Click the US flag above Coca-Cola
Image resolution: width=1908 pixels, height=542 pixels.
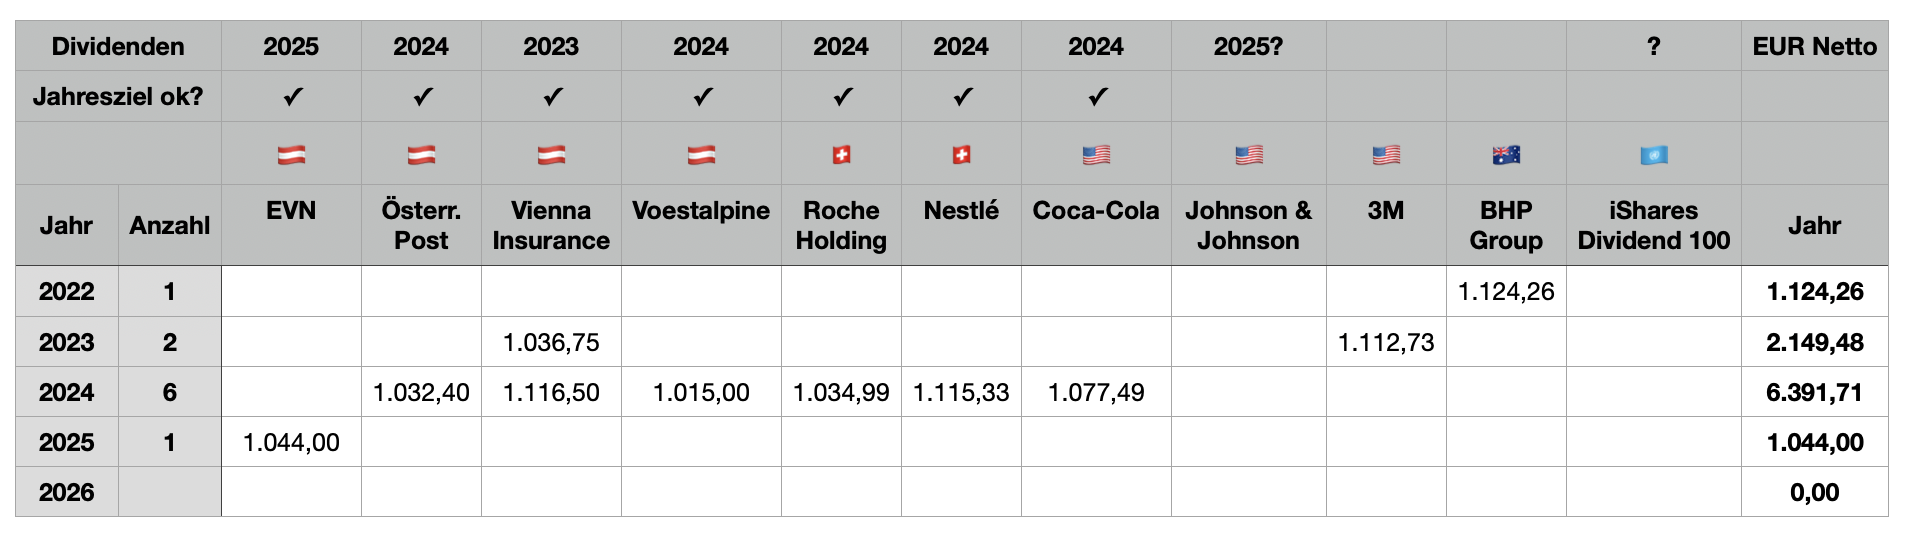pyautogui.click(x=1096, y=155)
